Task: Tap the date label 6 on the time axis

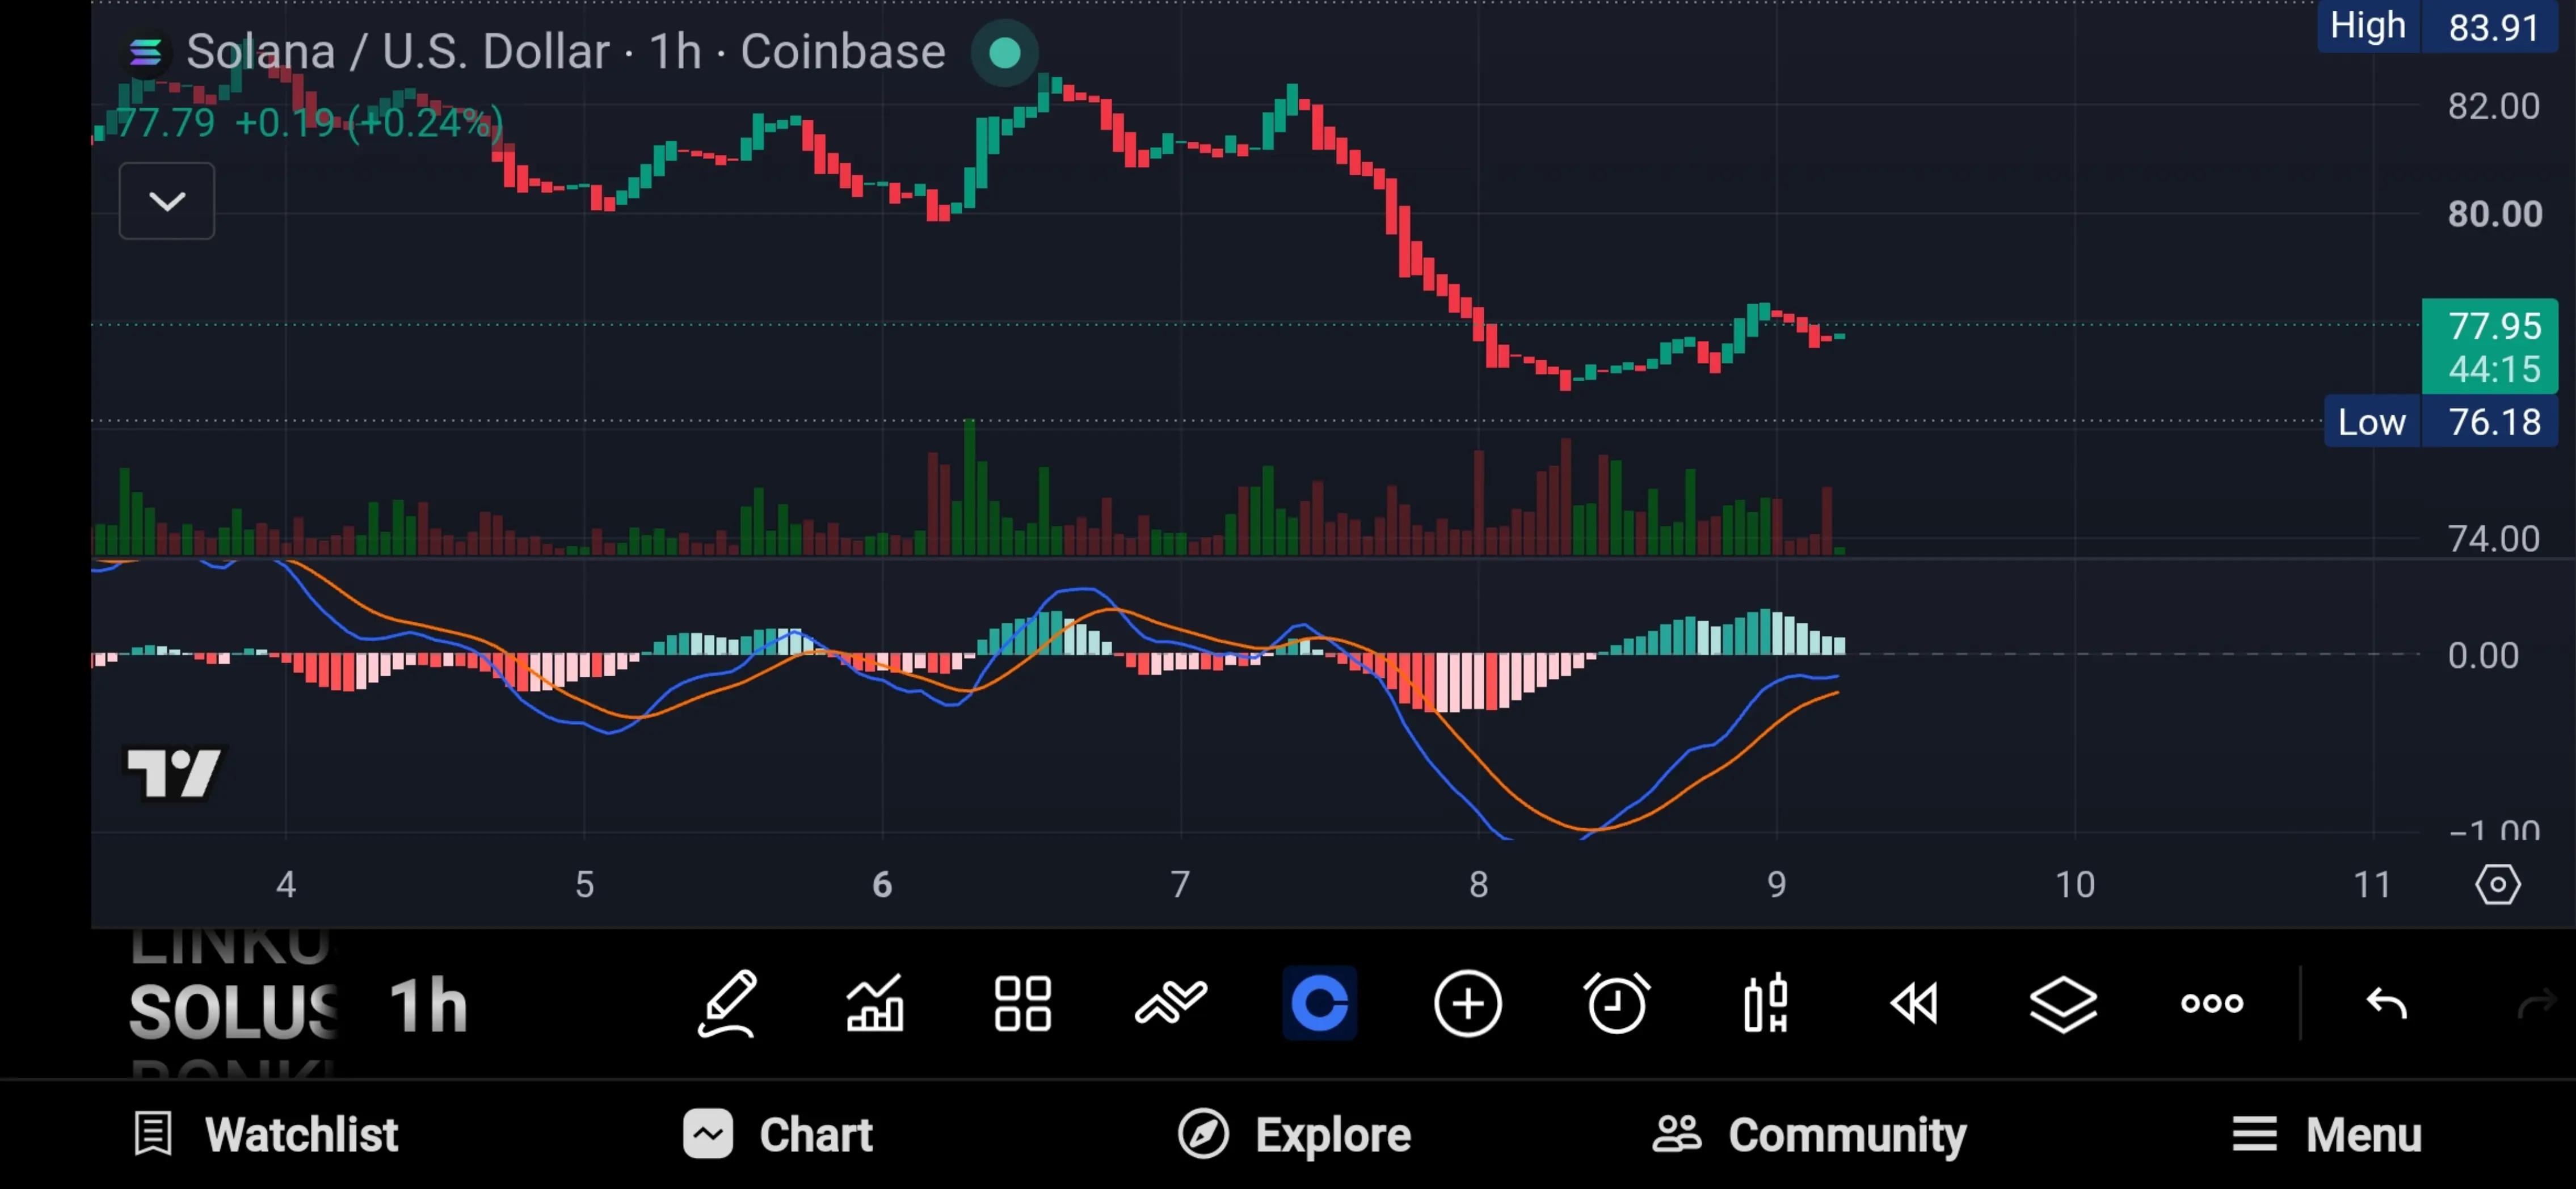Action: (882, 885)
